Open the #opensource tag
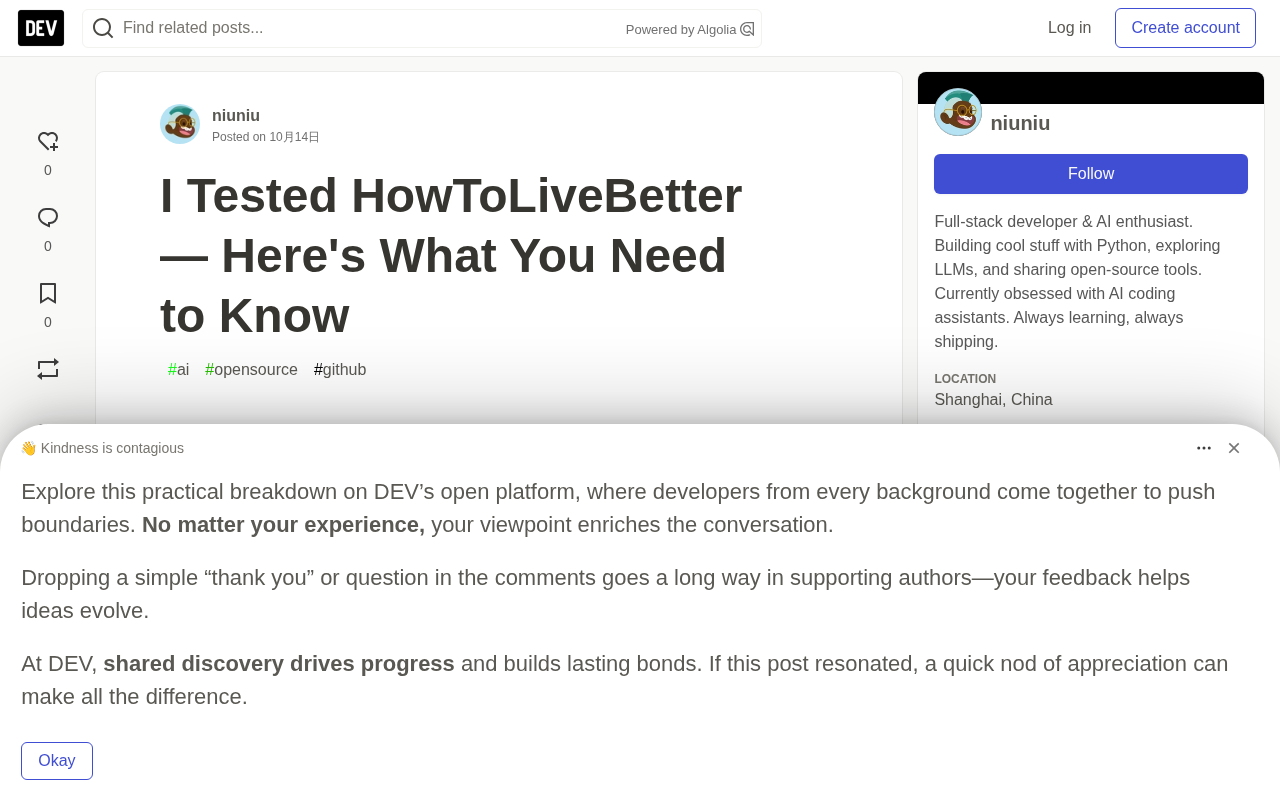This screenshot has height=800, width=1280. (x=251, y=370)
